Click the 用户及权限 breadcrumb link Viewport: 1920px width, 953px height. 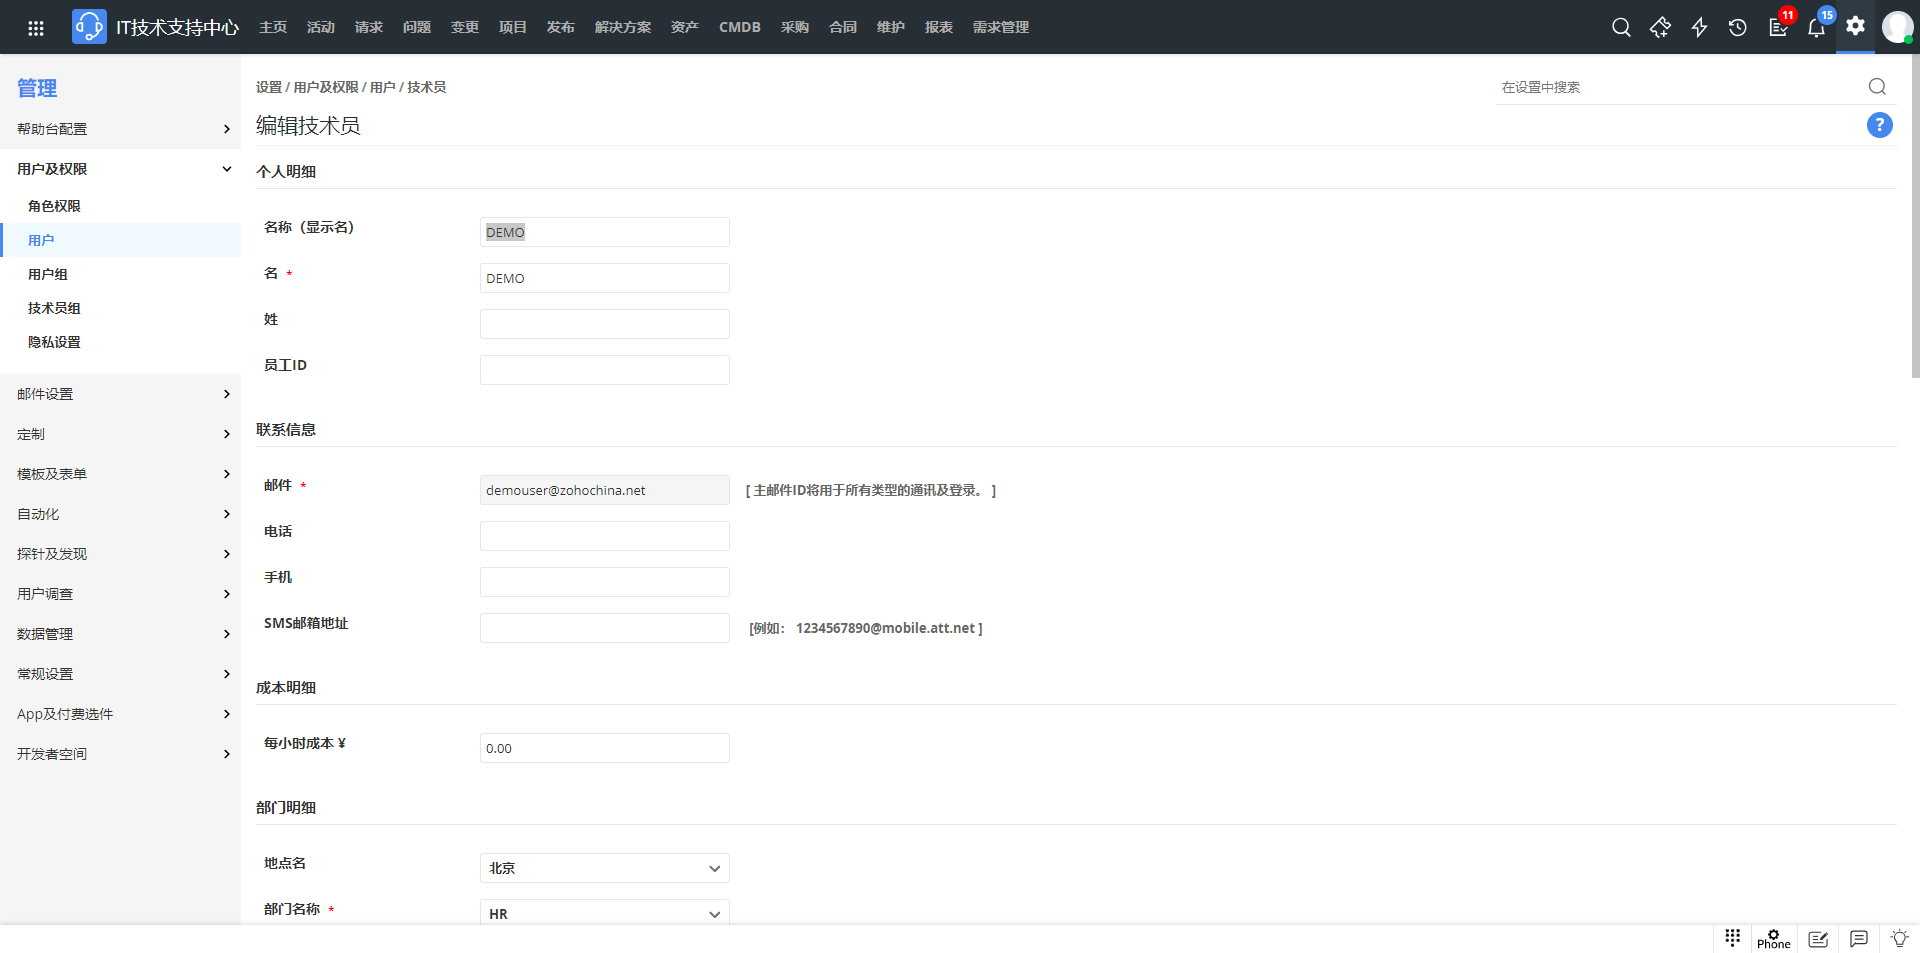pyautogui.click(x=326, y=87)
